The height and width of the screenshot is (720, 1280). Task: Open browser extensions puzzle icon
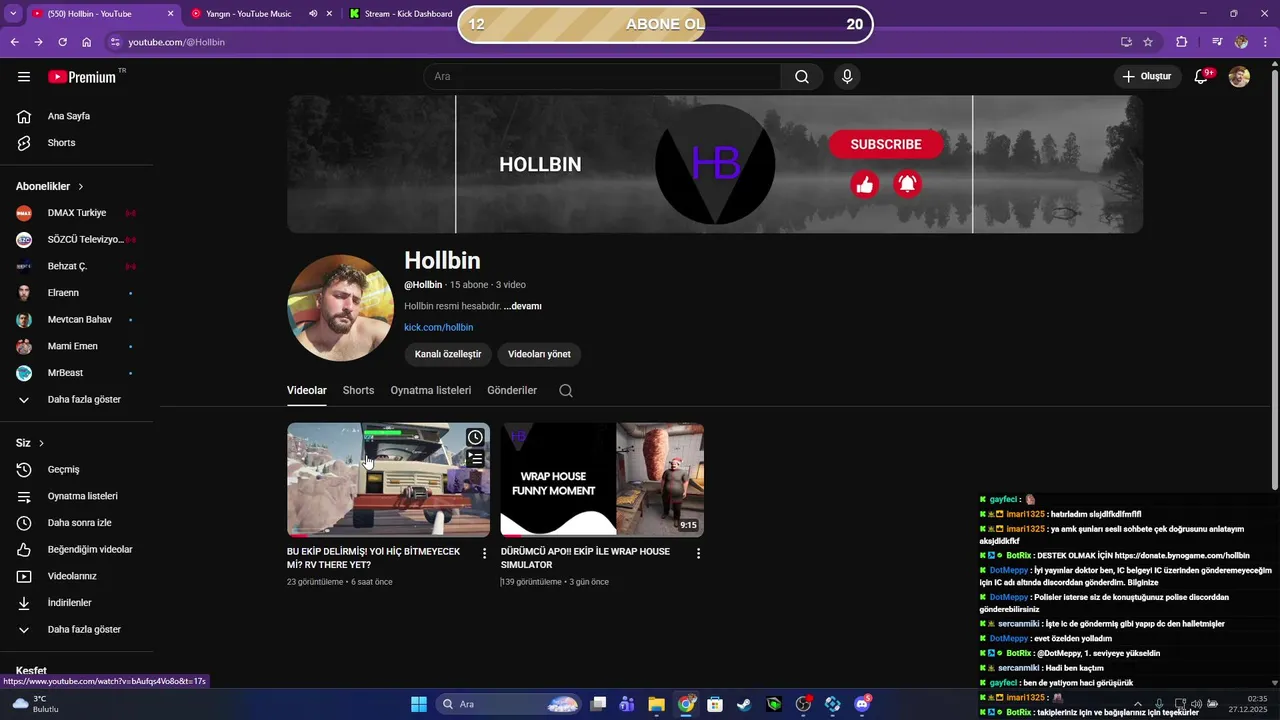pos(1182,42)
